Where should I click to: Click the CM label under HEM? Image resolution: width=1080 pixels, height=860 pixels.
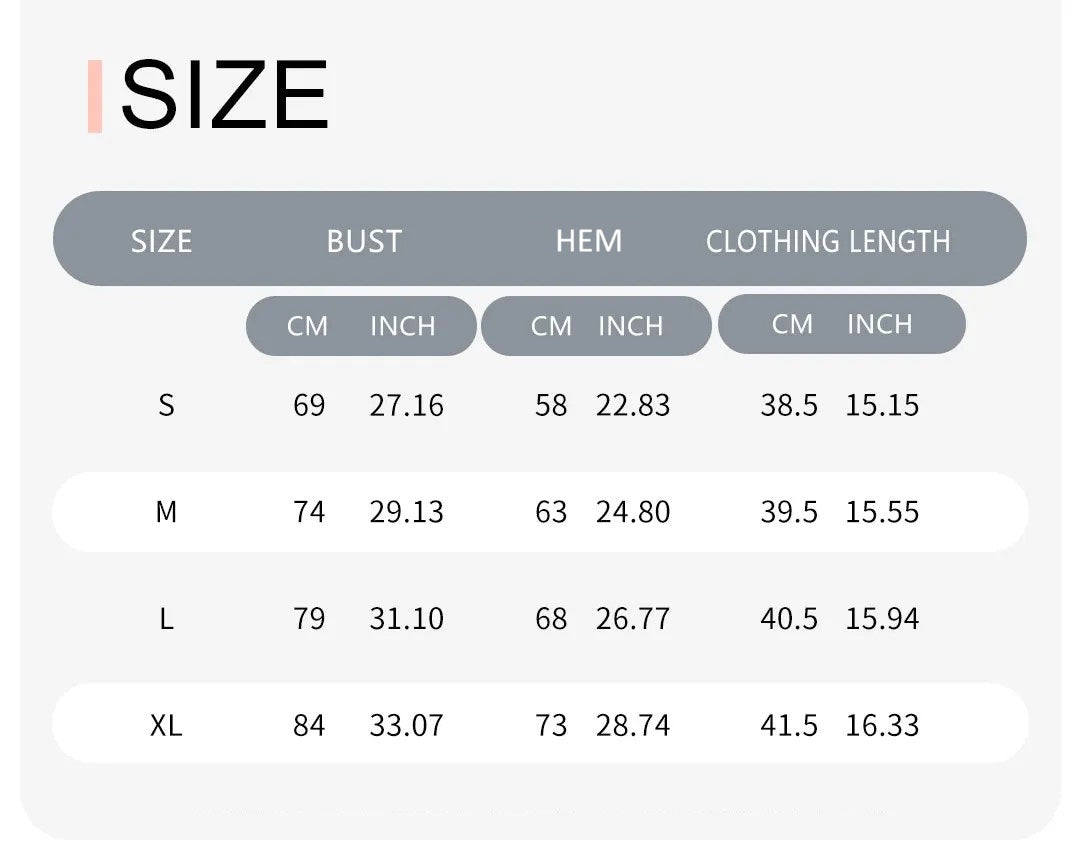pyautogui.click(x=551, y=326)
